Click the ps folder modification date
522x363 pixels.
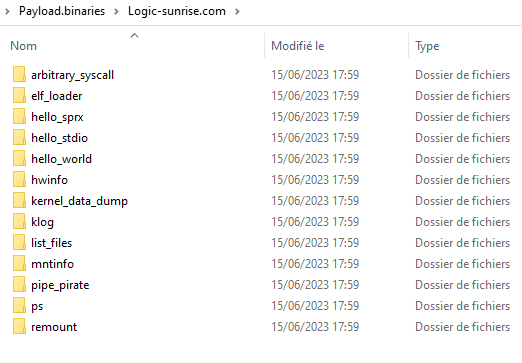click(315, 306)
